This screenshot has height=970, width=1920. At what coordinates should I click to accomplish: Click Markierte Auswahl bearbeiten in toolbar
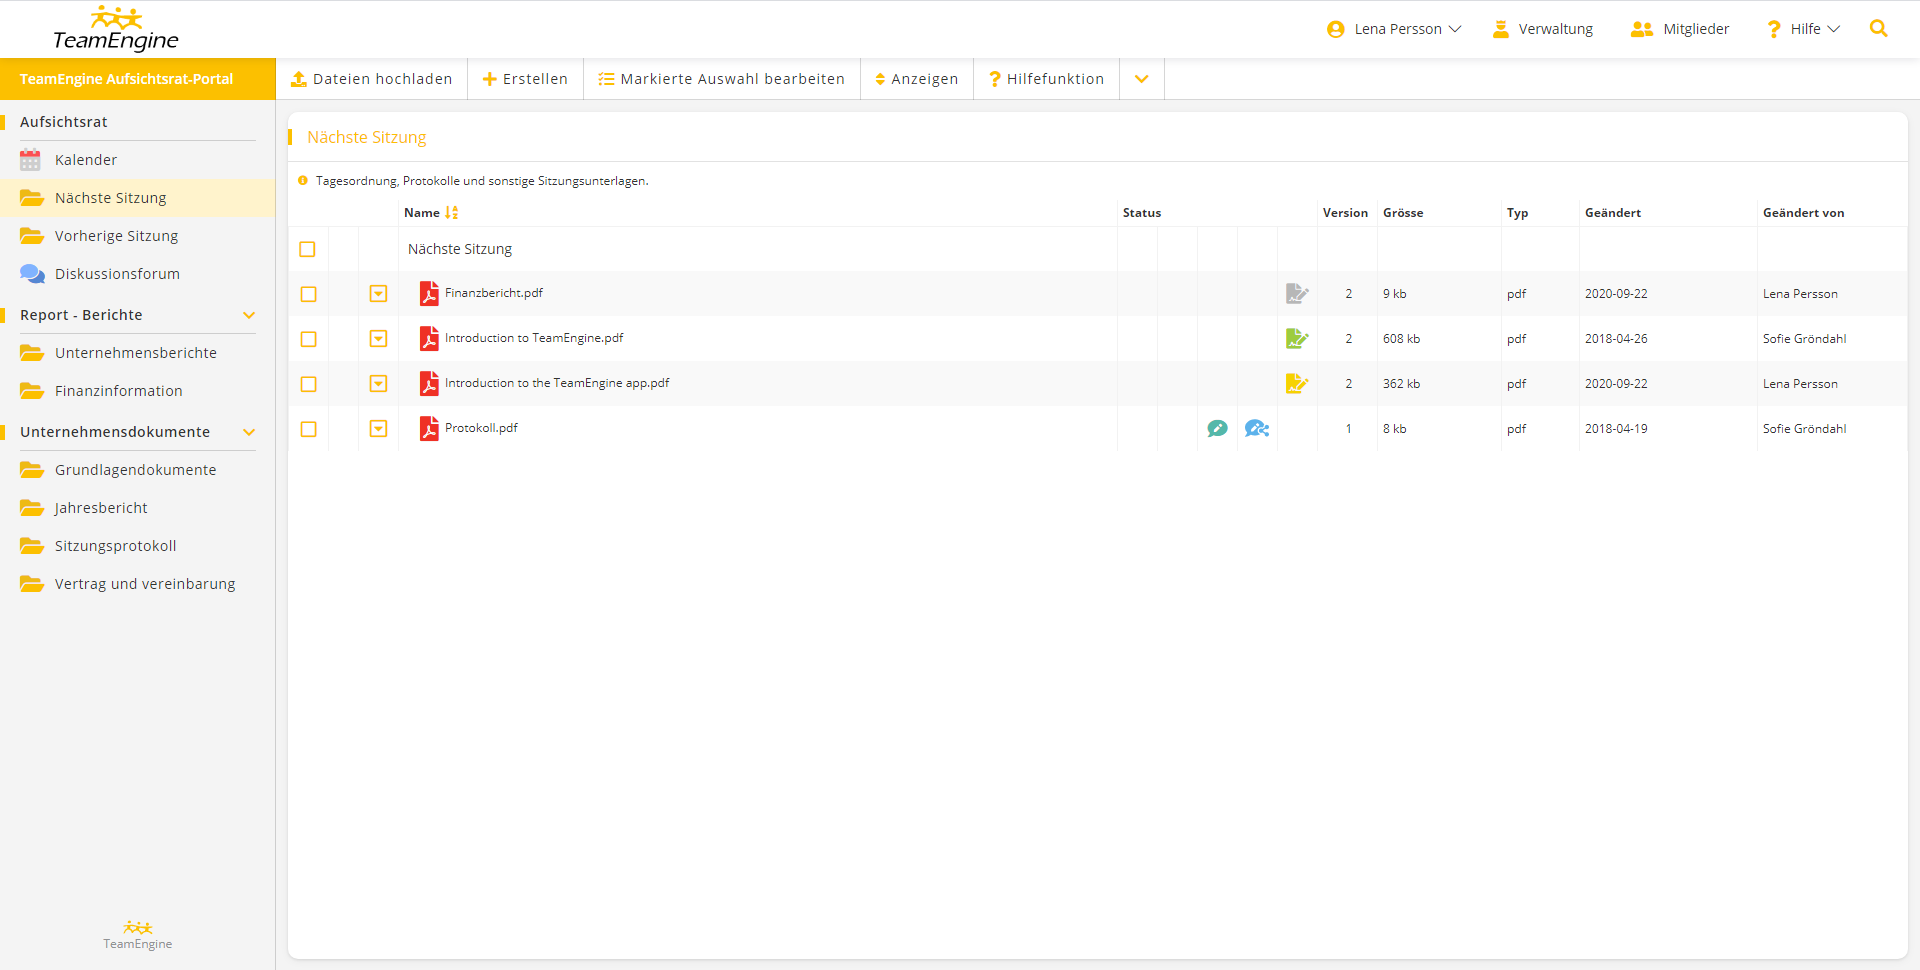(721, 79)
